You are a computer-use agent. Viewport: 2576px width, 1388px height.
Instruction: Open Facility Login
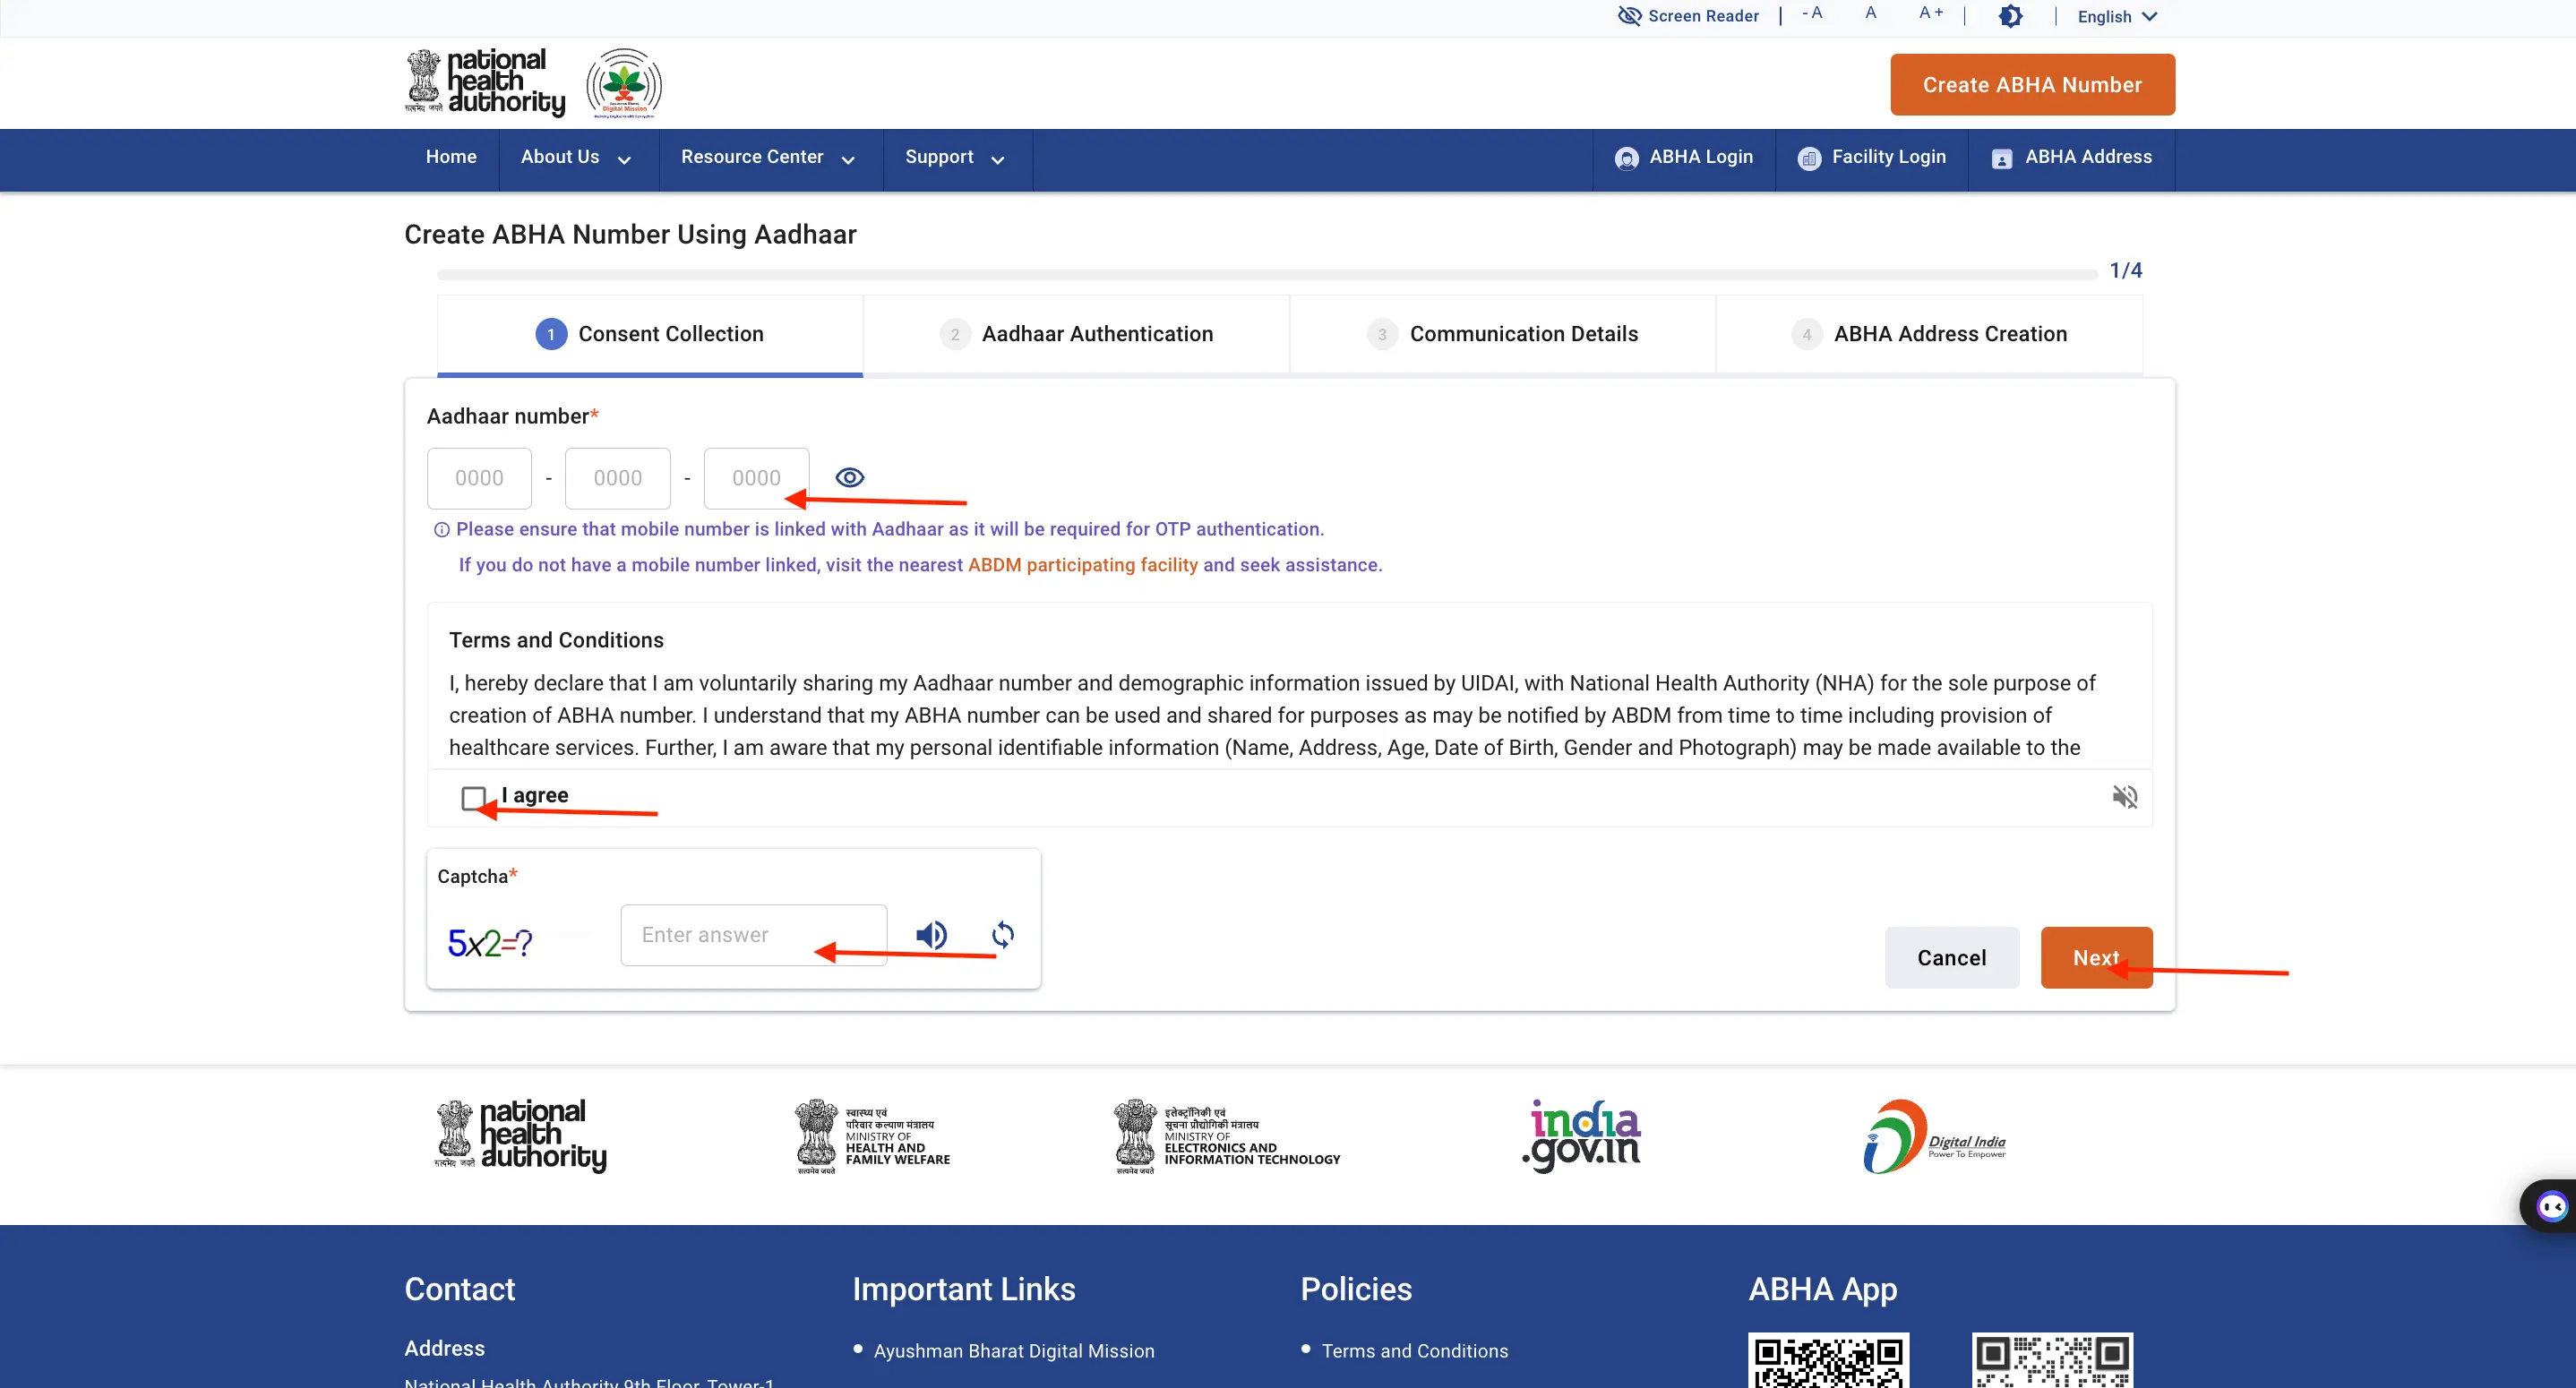tap(1872, 157)
